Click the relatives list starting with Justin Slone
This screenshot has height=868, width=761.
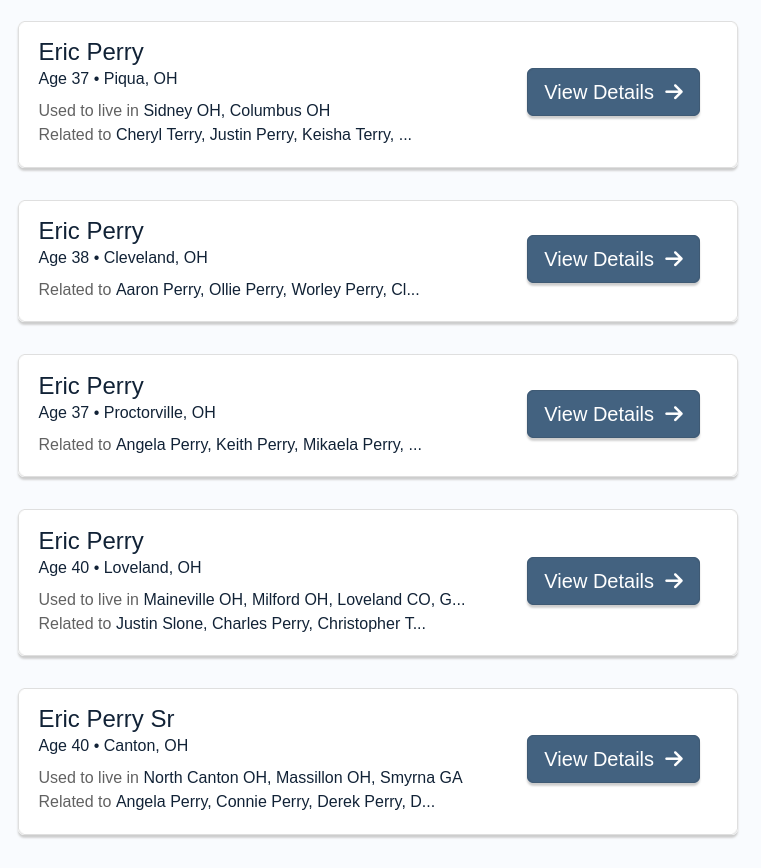coord(270,623)
